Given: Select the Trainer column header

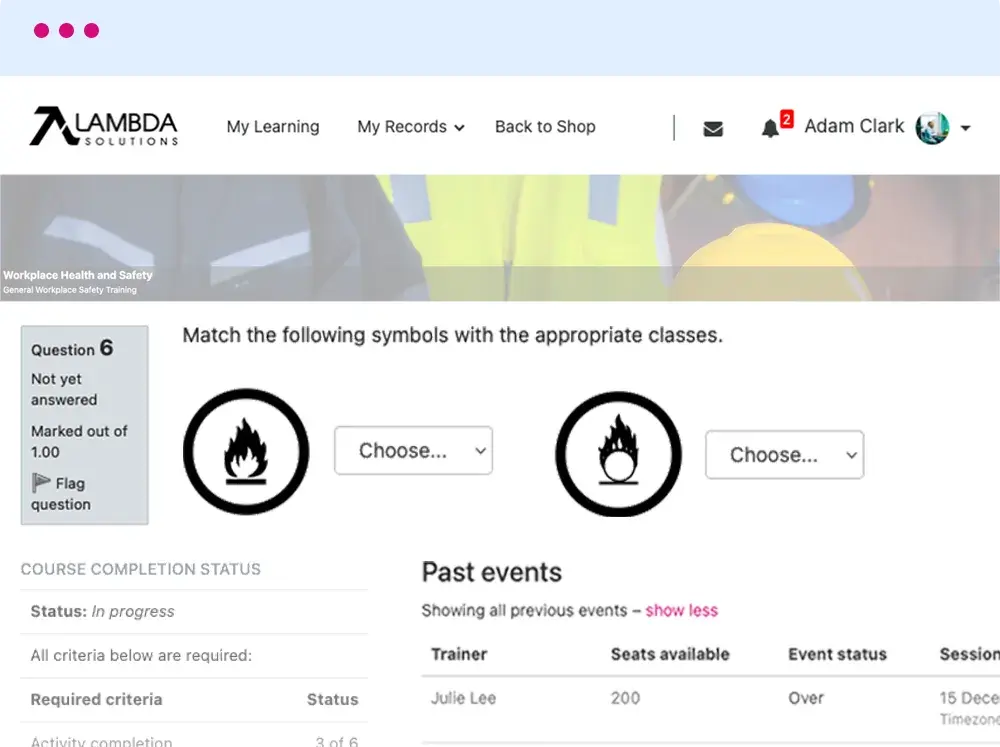Looking at the screenshot, I should point(459,655).
